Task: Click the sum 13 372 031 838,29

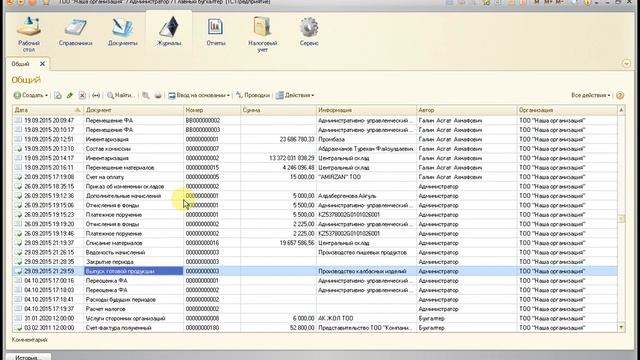Action: coord(292,158)
